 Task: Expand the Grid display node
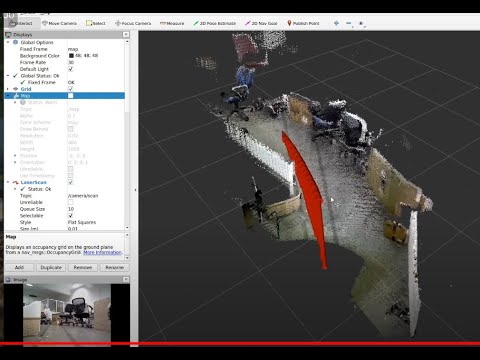[8, 89]
